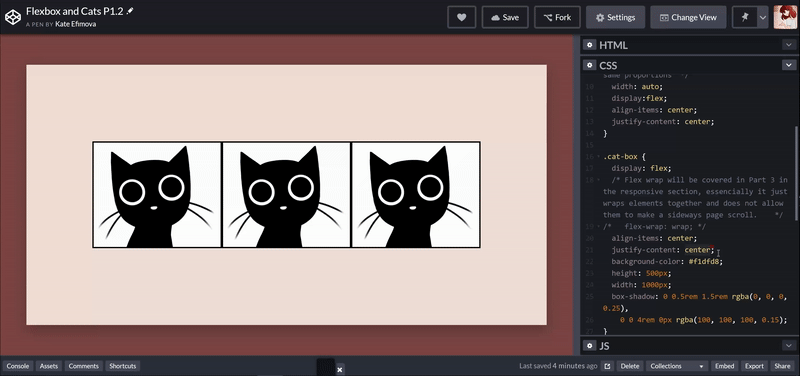
Task: Visit Kate Efimova's profile link
Action: tap(76, 24)
